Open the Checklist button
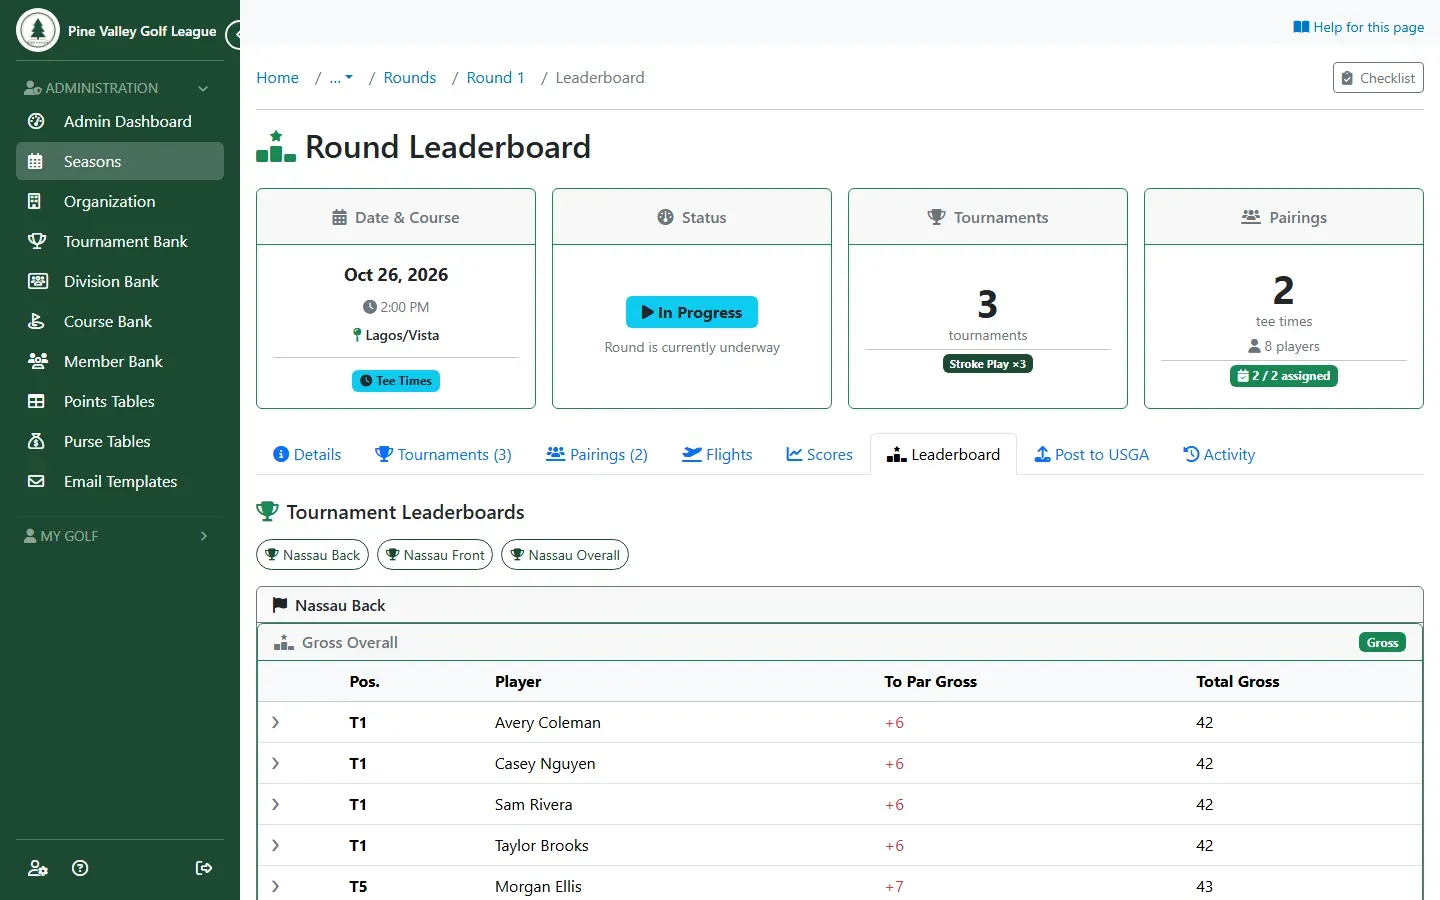 click(1378, 78)
